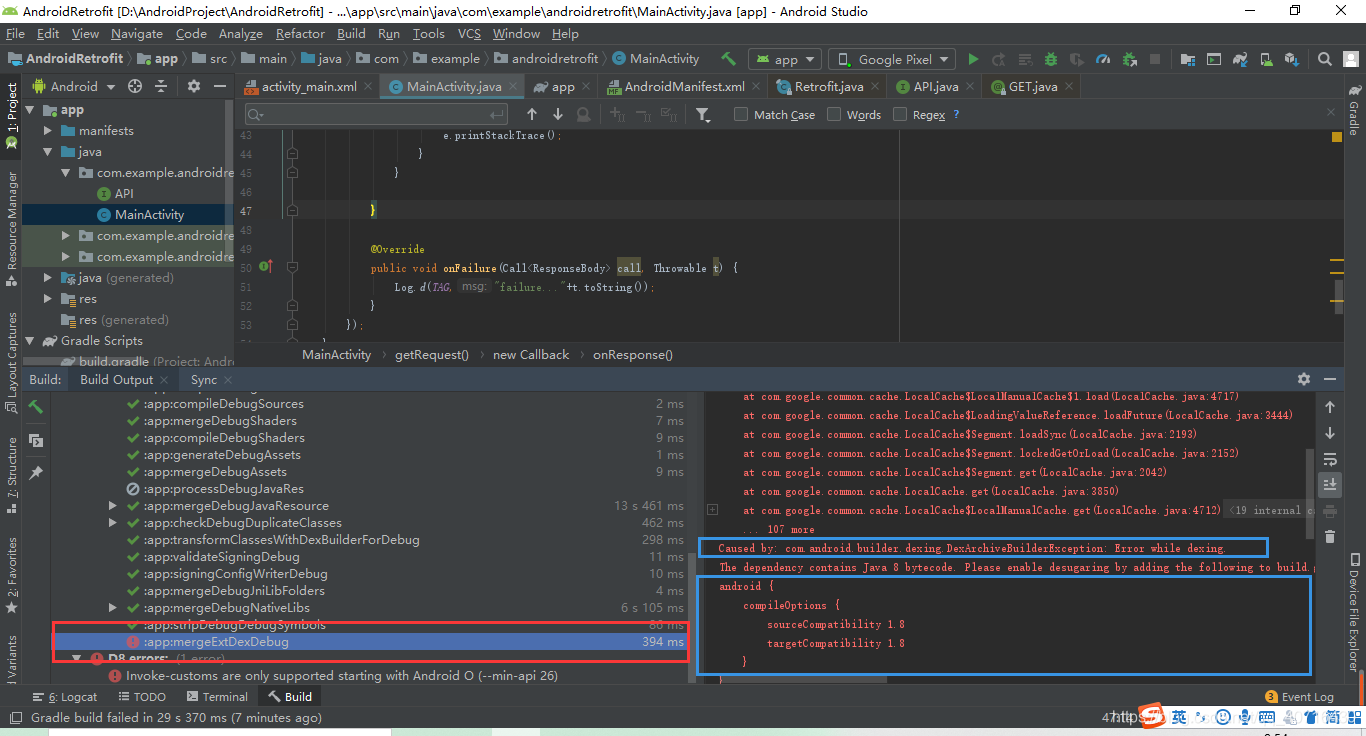Click scroll to end icon in build output
Screen dimensions: 1366x736
[1330, 485]
